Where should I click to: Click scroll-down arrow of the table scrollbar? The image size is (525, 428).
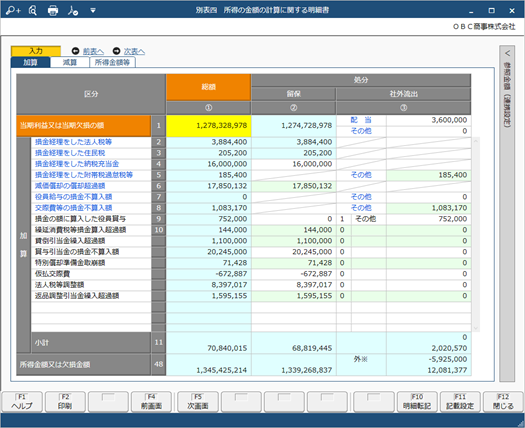point(475,328)
